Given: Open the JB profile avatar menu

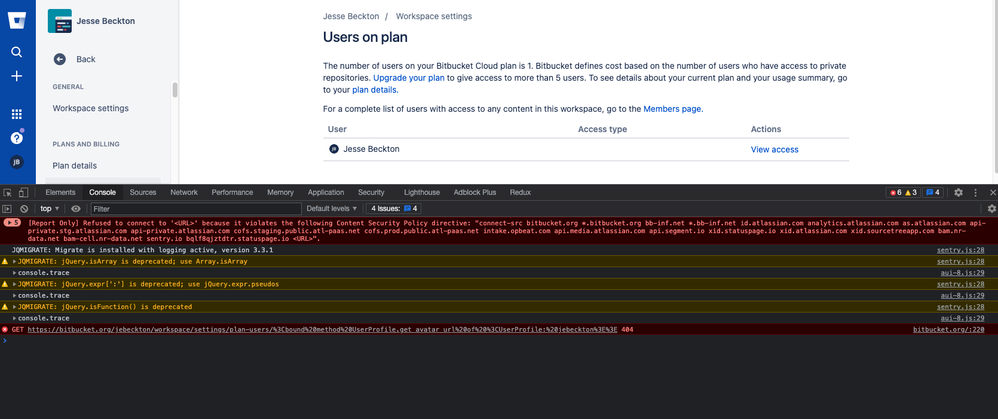Looking at the screenshot, I should click(17, 162).
